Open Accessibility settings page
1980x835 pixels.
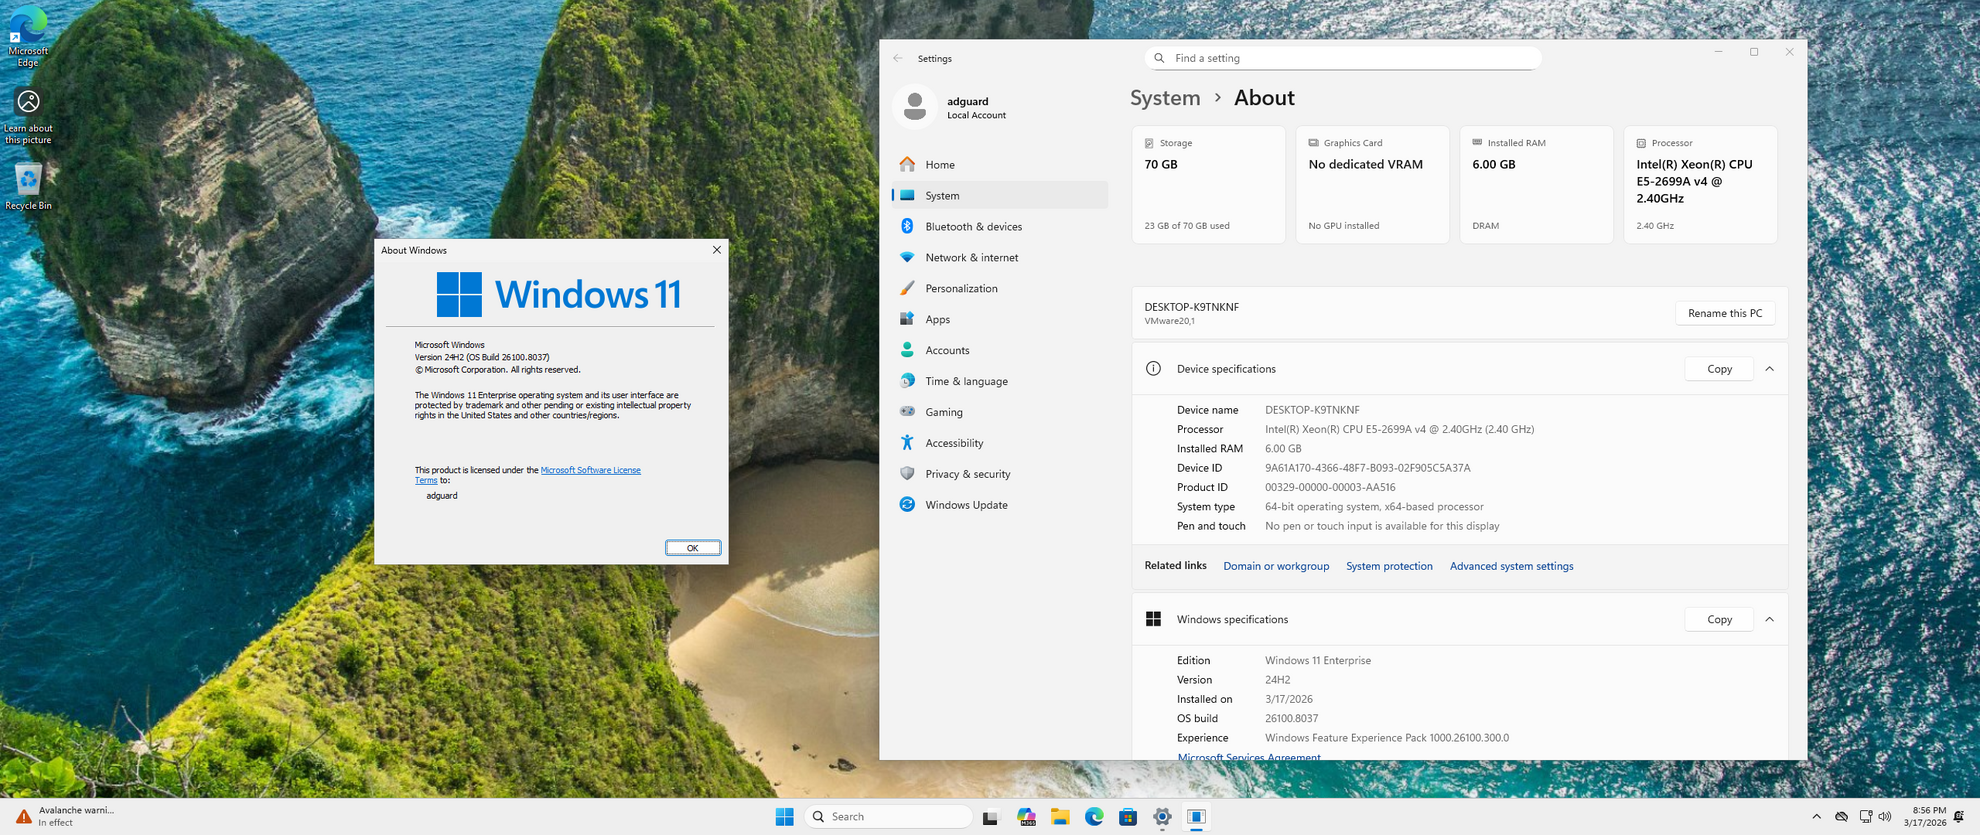click(x=953, y=443)
